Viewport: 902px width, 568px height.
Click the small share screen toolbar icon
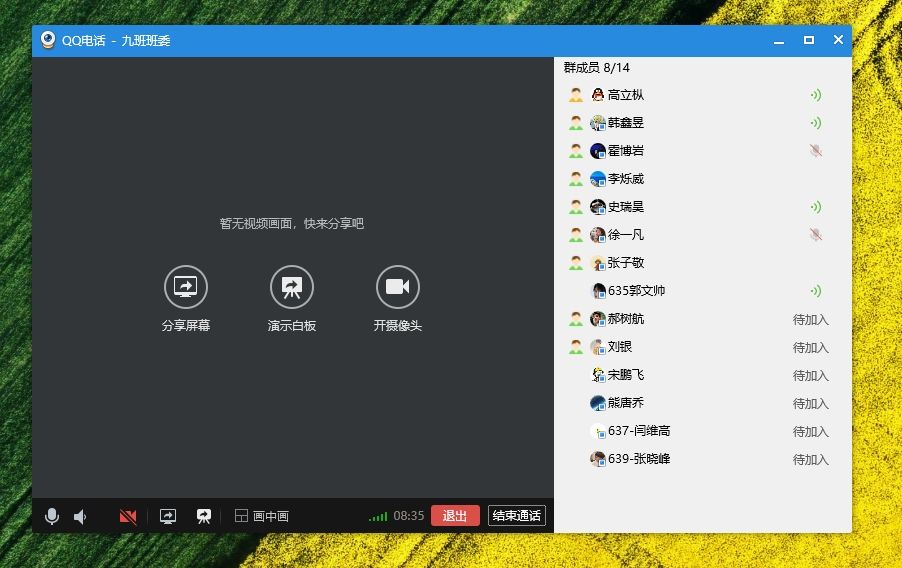[x=168, y=516]
